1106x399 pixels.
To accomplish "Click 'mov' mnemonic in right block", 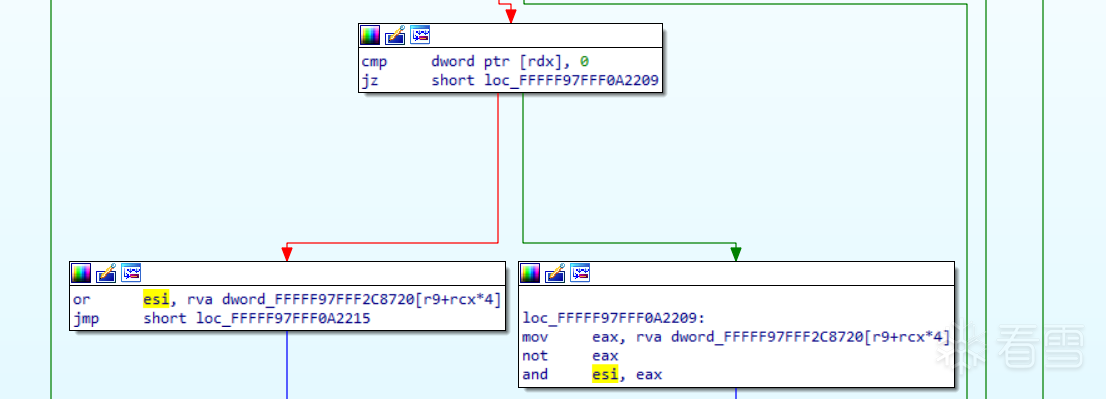I will point(535,337).
